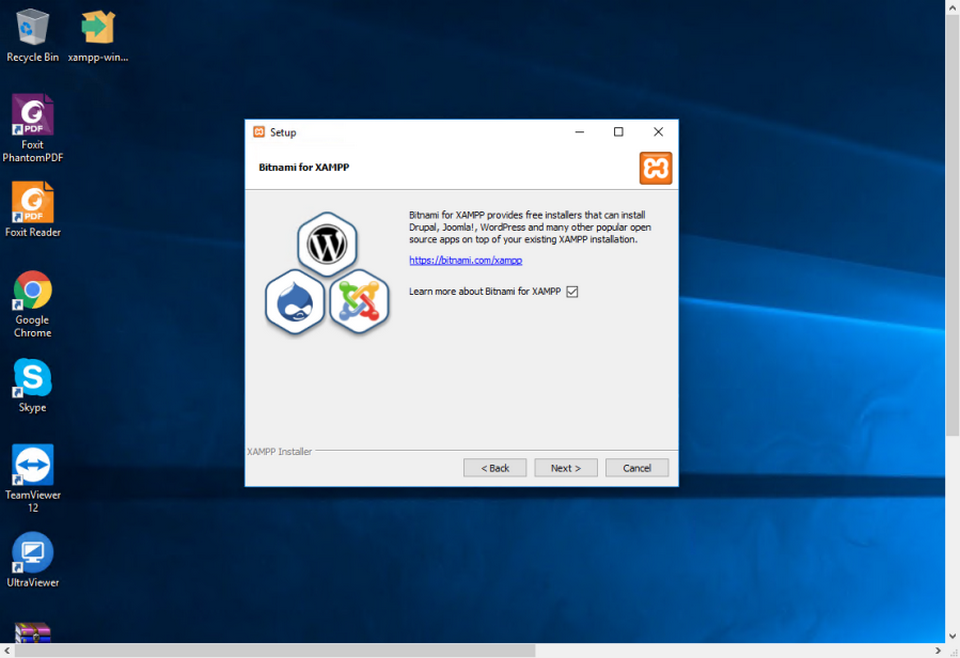Minimize the Setup window
This screenshot has height=658, width=960.
point(579,132)
